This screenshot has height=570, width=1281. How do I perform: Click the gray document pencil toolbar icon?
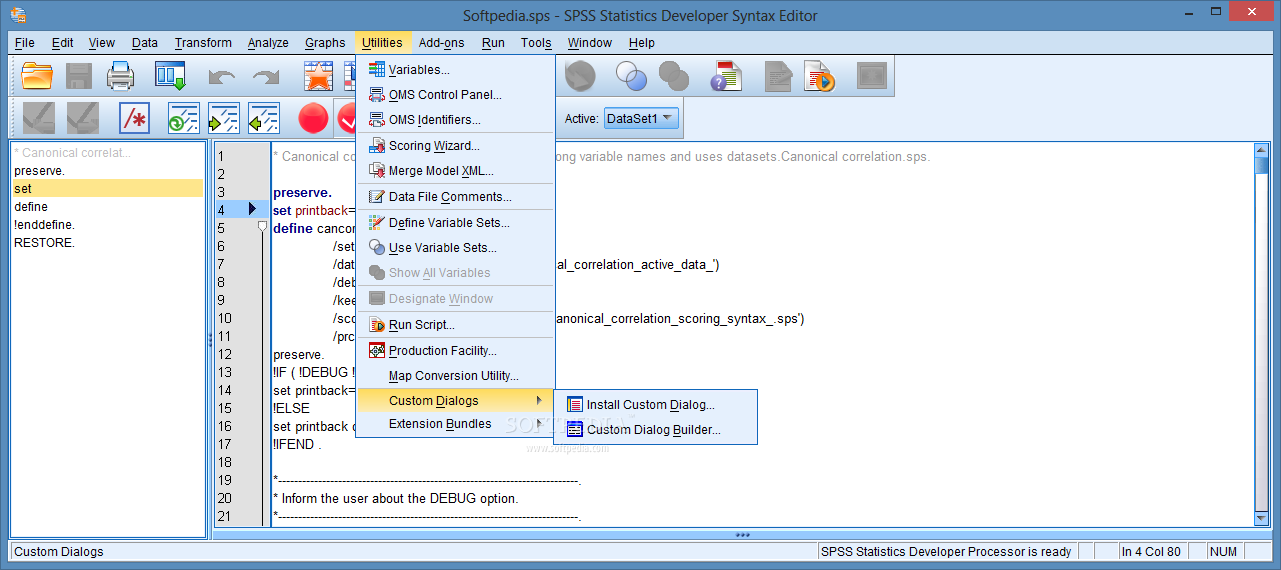(777, 76)
